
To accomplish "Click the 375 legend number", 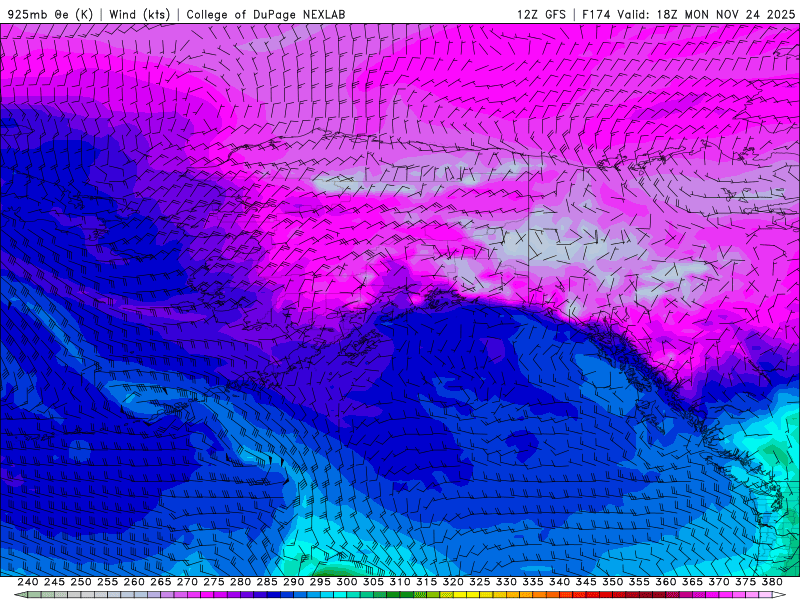I will tap(746, 582).
